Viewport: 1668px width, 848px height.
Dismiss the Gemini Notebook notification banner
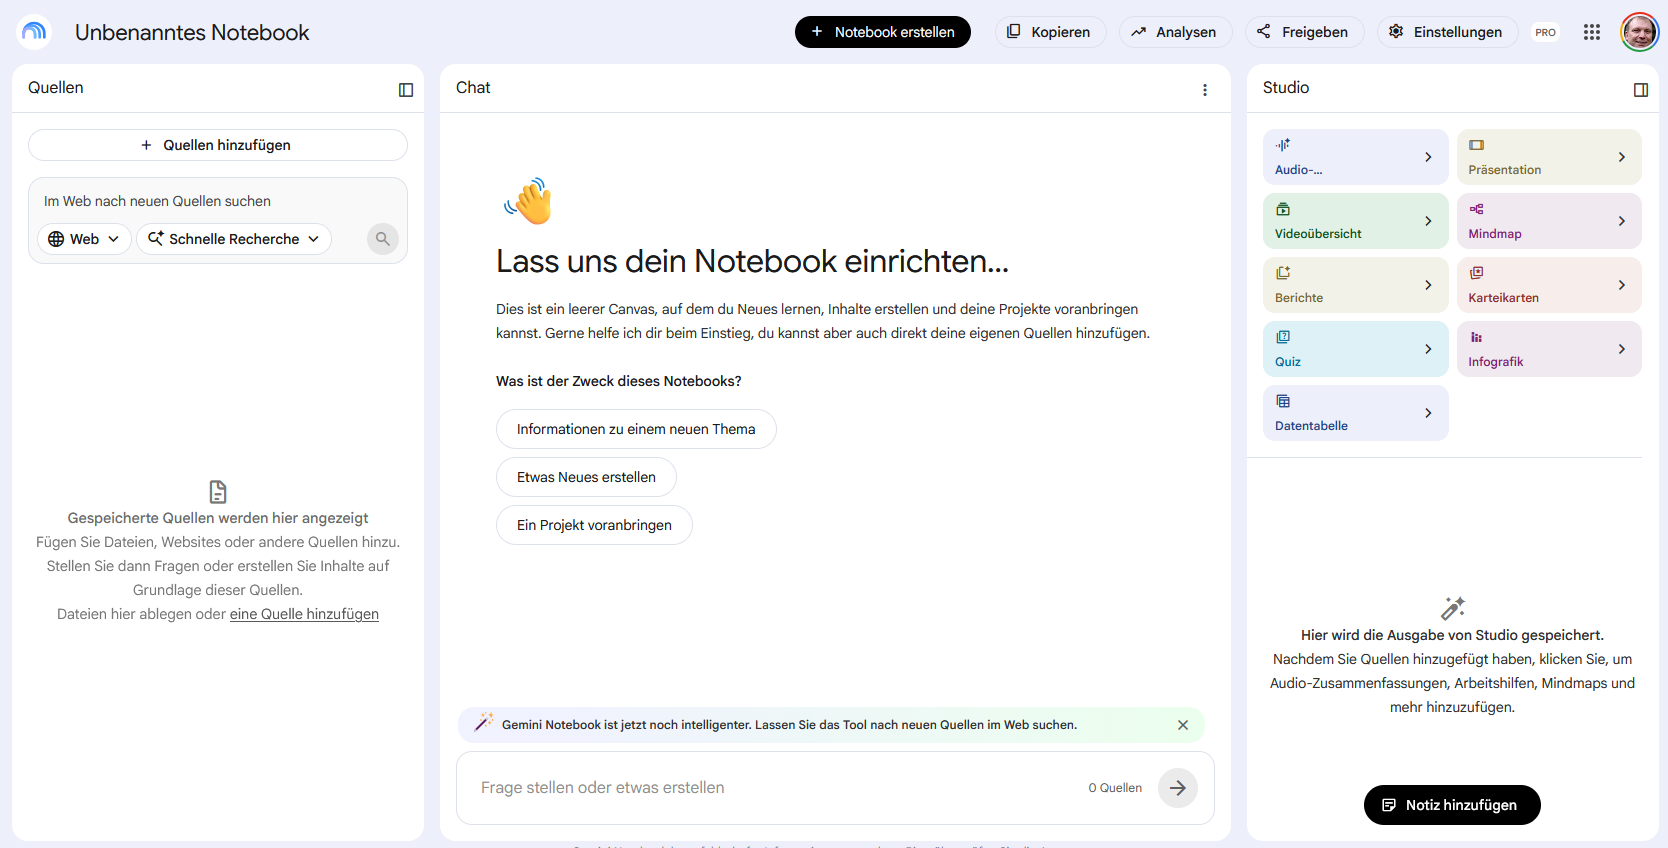1183,725
